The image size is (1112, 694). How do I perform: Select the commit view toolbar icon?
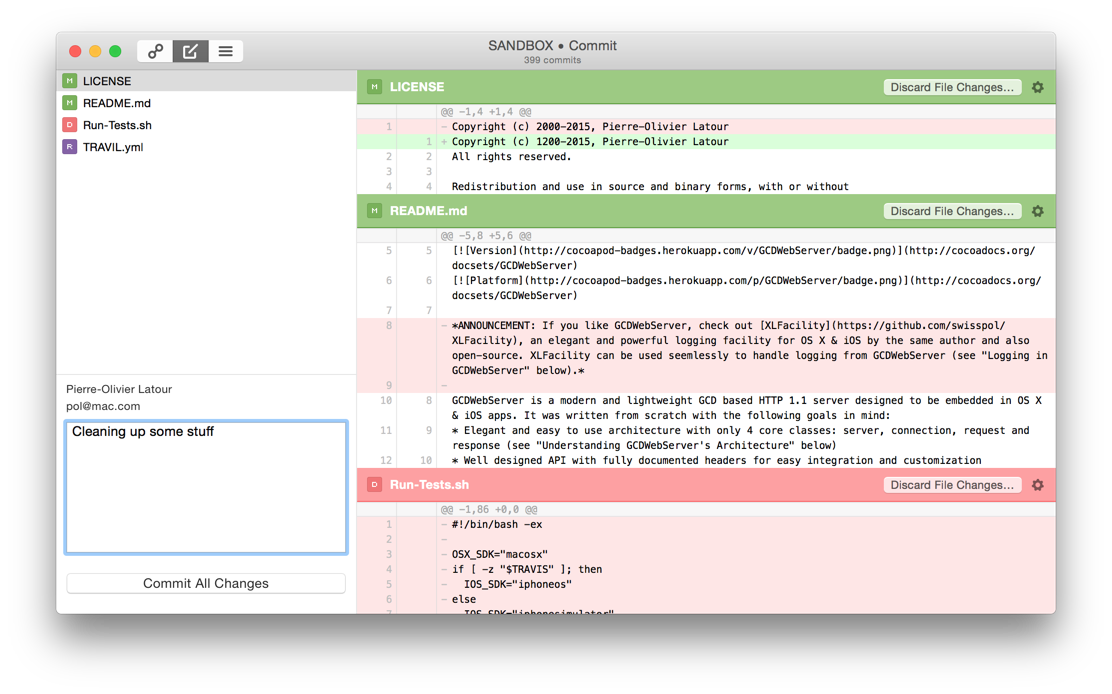coord(190,51)
